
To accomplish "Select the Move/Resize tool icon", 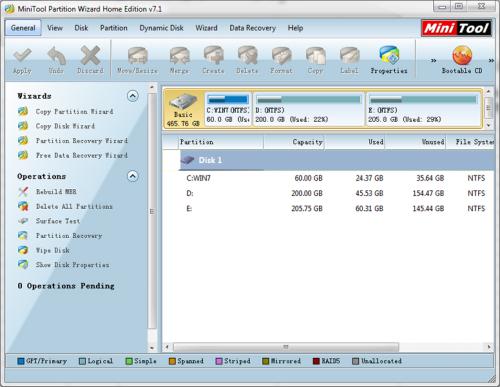I will coord(137,55).
